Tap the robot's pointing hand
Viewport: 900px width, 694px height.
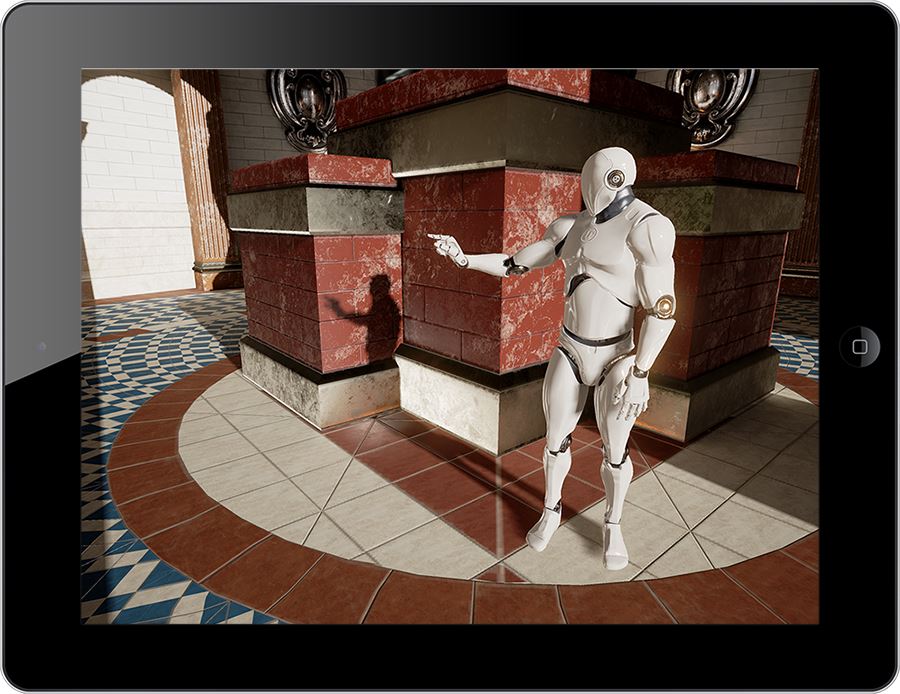pos(447,247)
